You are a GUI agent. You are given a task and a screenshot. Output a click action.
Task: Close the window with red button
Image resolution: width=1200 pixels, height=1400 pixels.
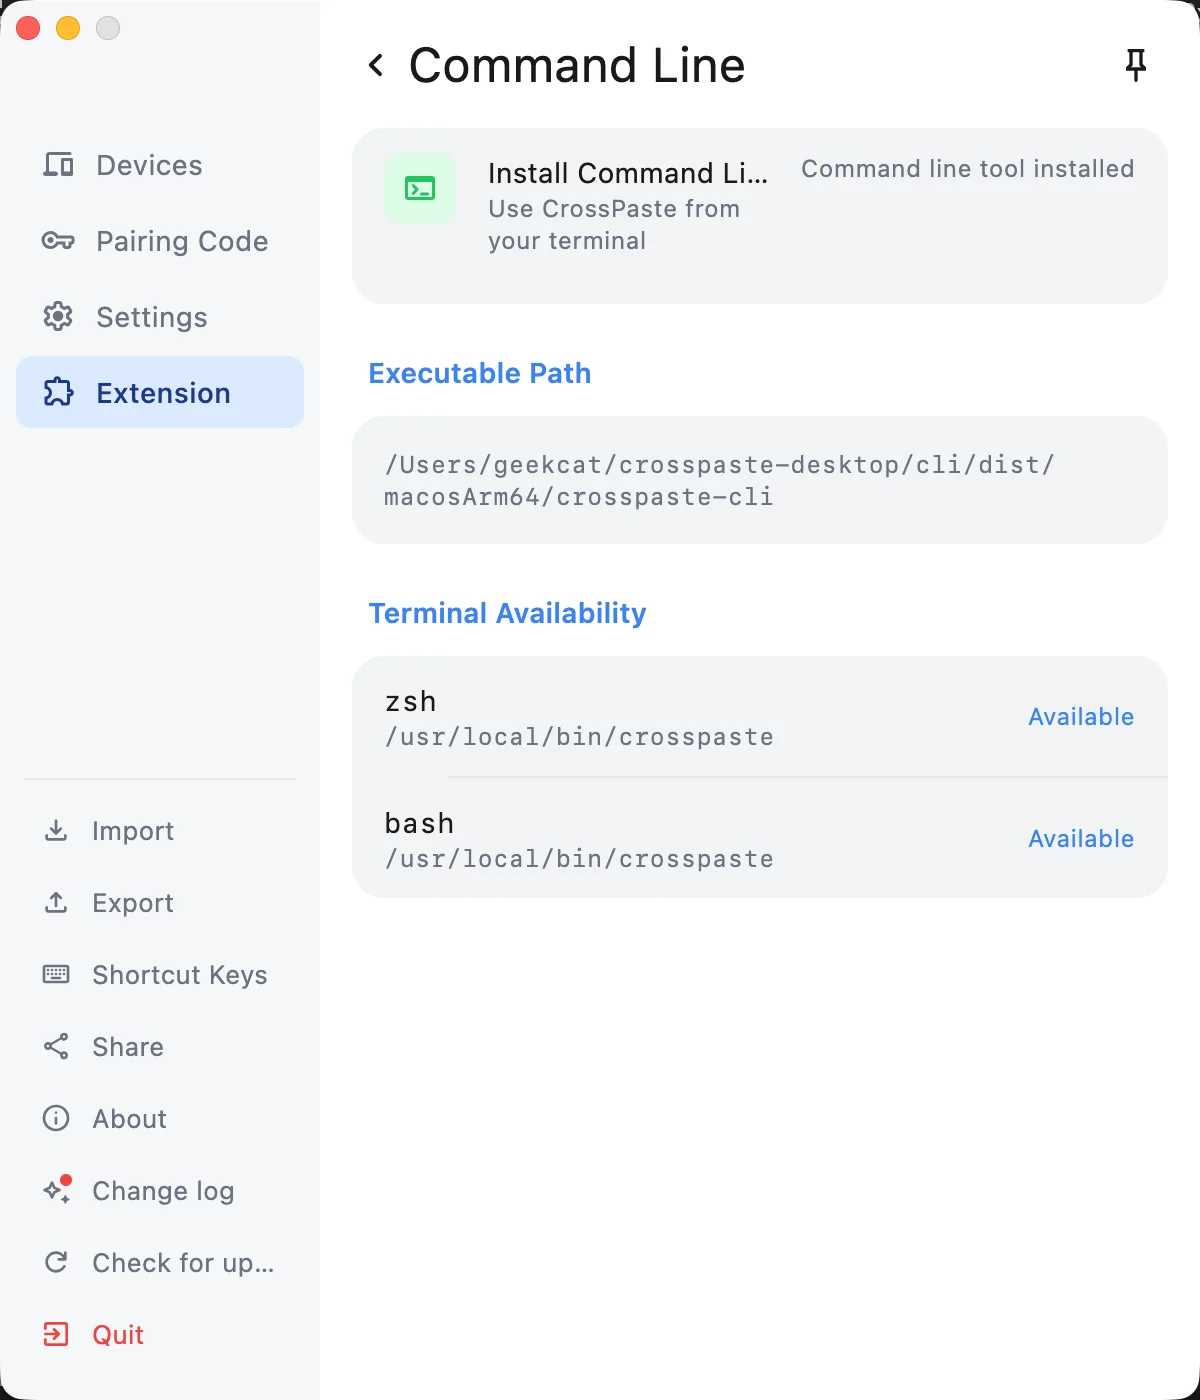tap(28, 28)
